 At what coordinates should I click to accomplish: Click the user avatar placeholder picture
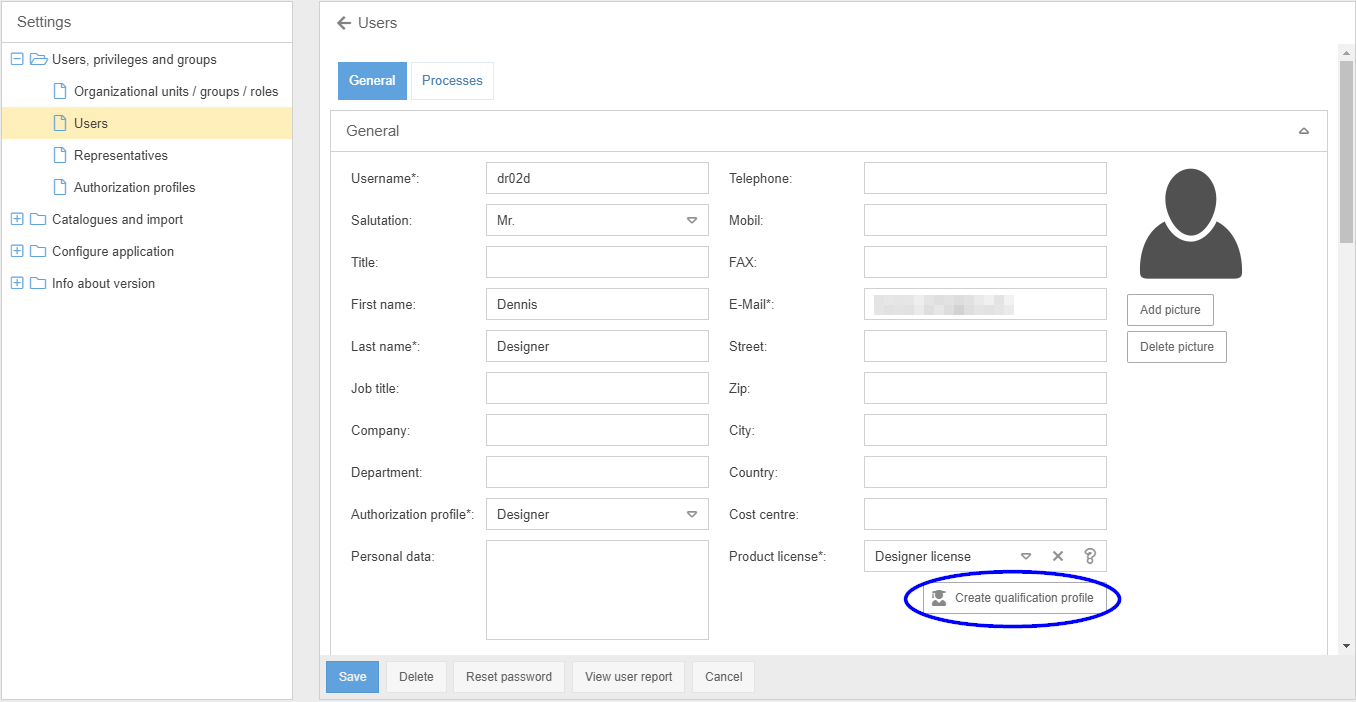point(1190,223)
